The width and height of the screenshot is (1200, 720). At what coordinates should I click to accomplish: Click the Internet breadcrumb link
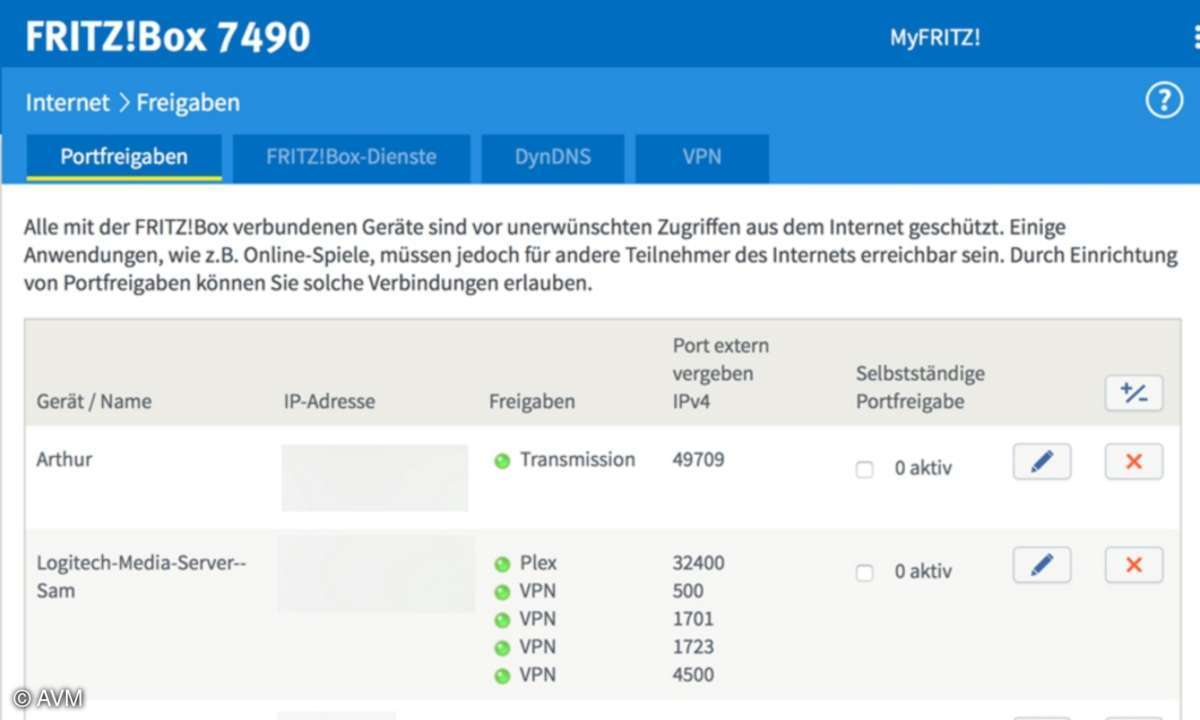click(68, 102)
